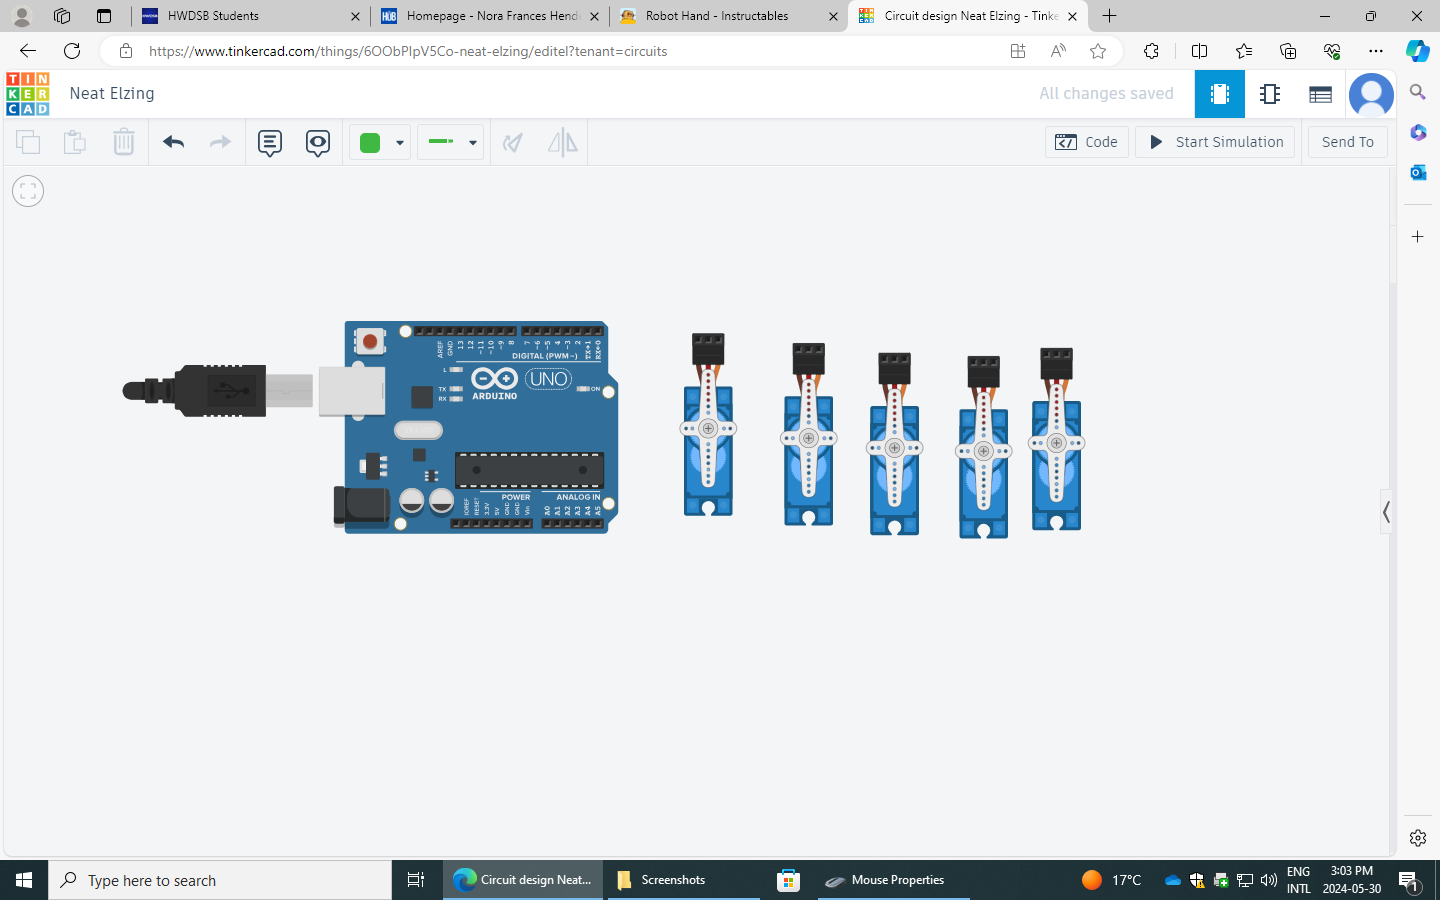Open the user profile avatar
The height and width of the screenshot is (900, 1440).
point(1371,95)
